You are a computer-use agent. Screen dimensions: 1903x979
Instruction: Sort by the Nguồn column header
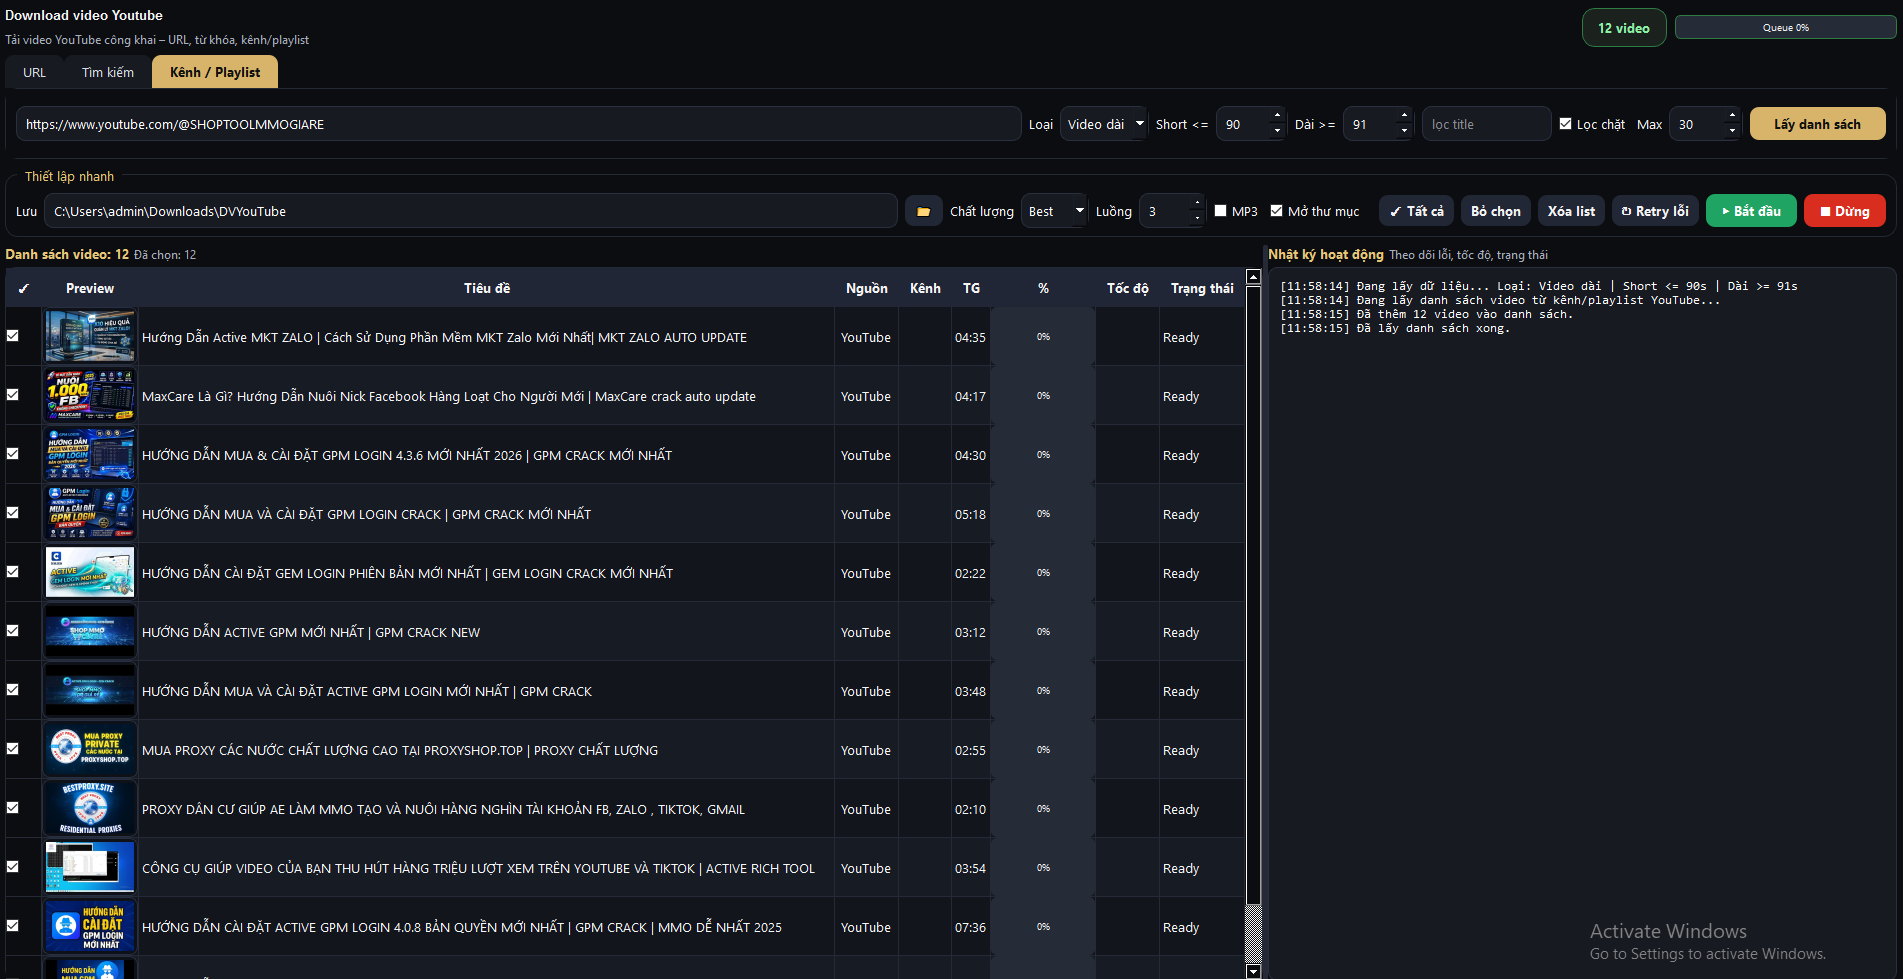(x=866, y=288)
